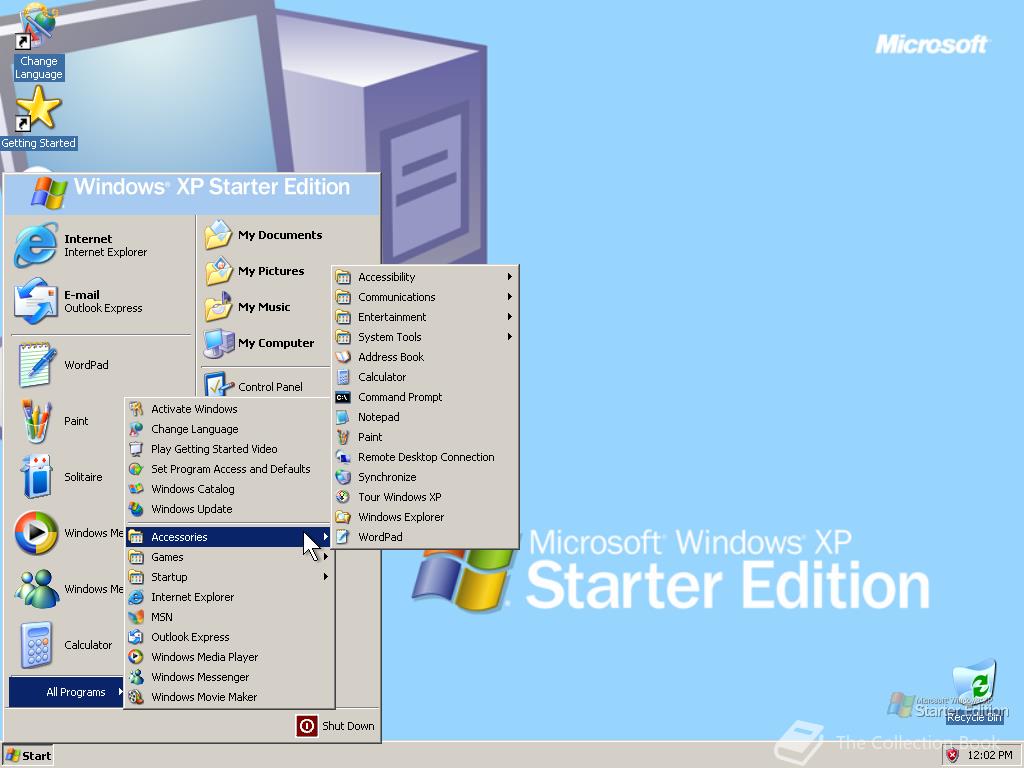Click the security shield tray icon
The image size is (1024, 768).
pyautogui.click(x=952, y=756)
